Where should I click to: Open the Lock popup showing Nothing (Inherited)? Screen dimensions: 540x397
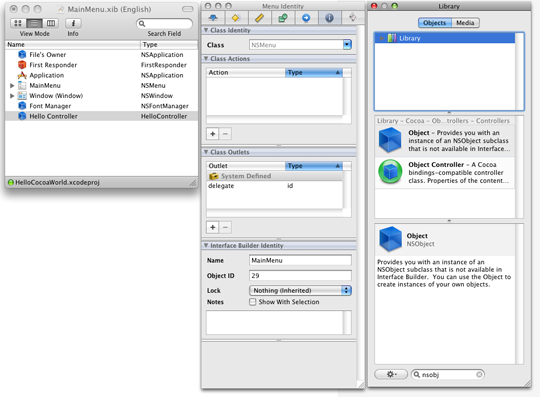tap(300, 291)
